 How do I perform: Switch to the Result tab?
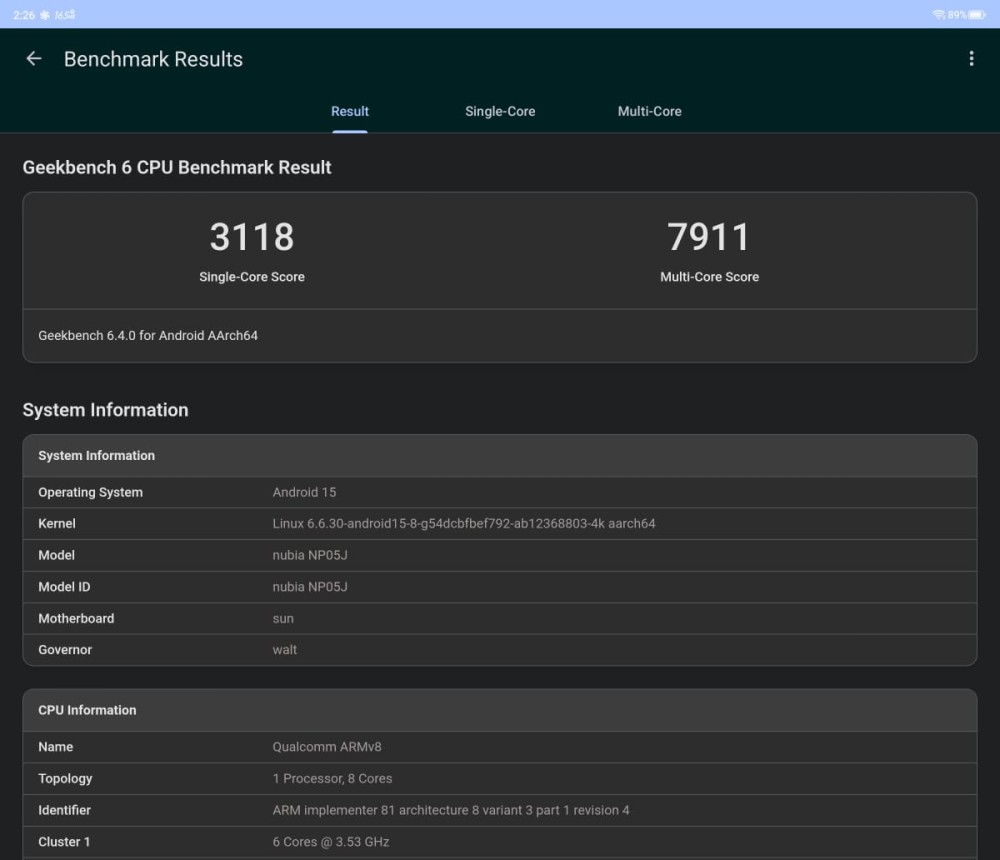coord(349,112)
